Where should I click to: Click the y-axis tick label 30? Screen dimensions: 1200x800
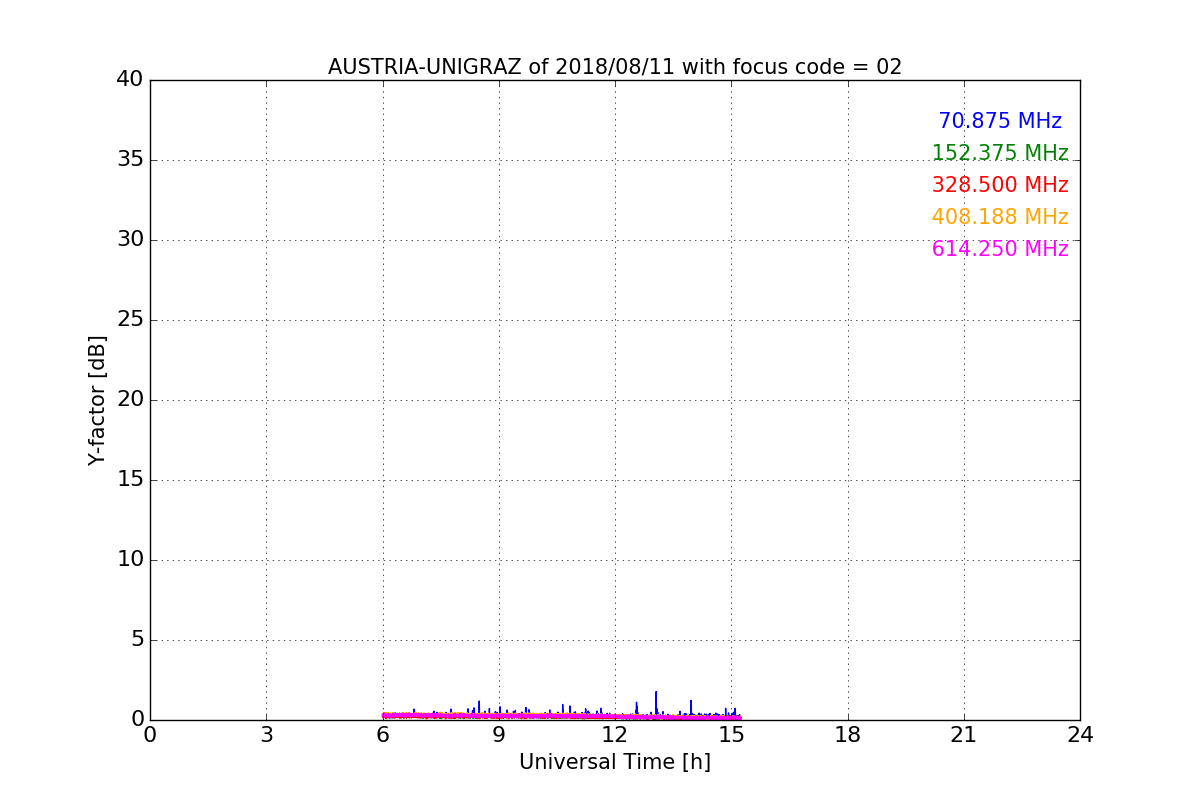click(130, 240)
